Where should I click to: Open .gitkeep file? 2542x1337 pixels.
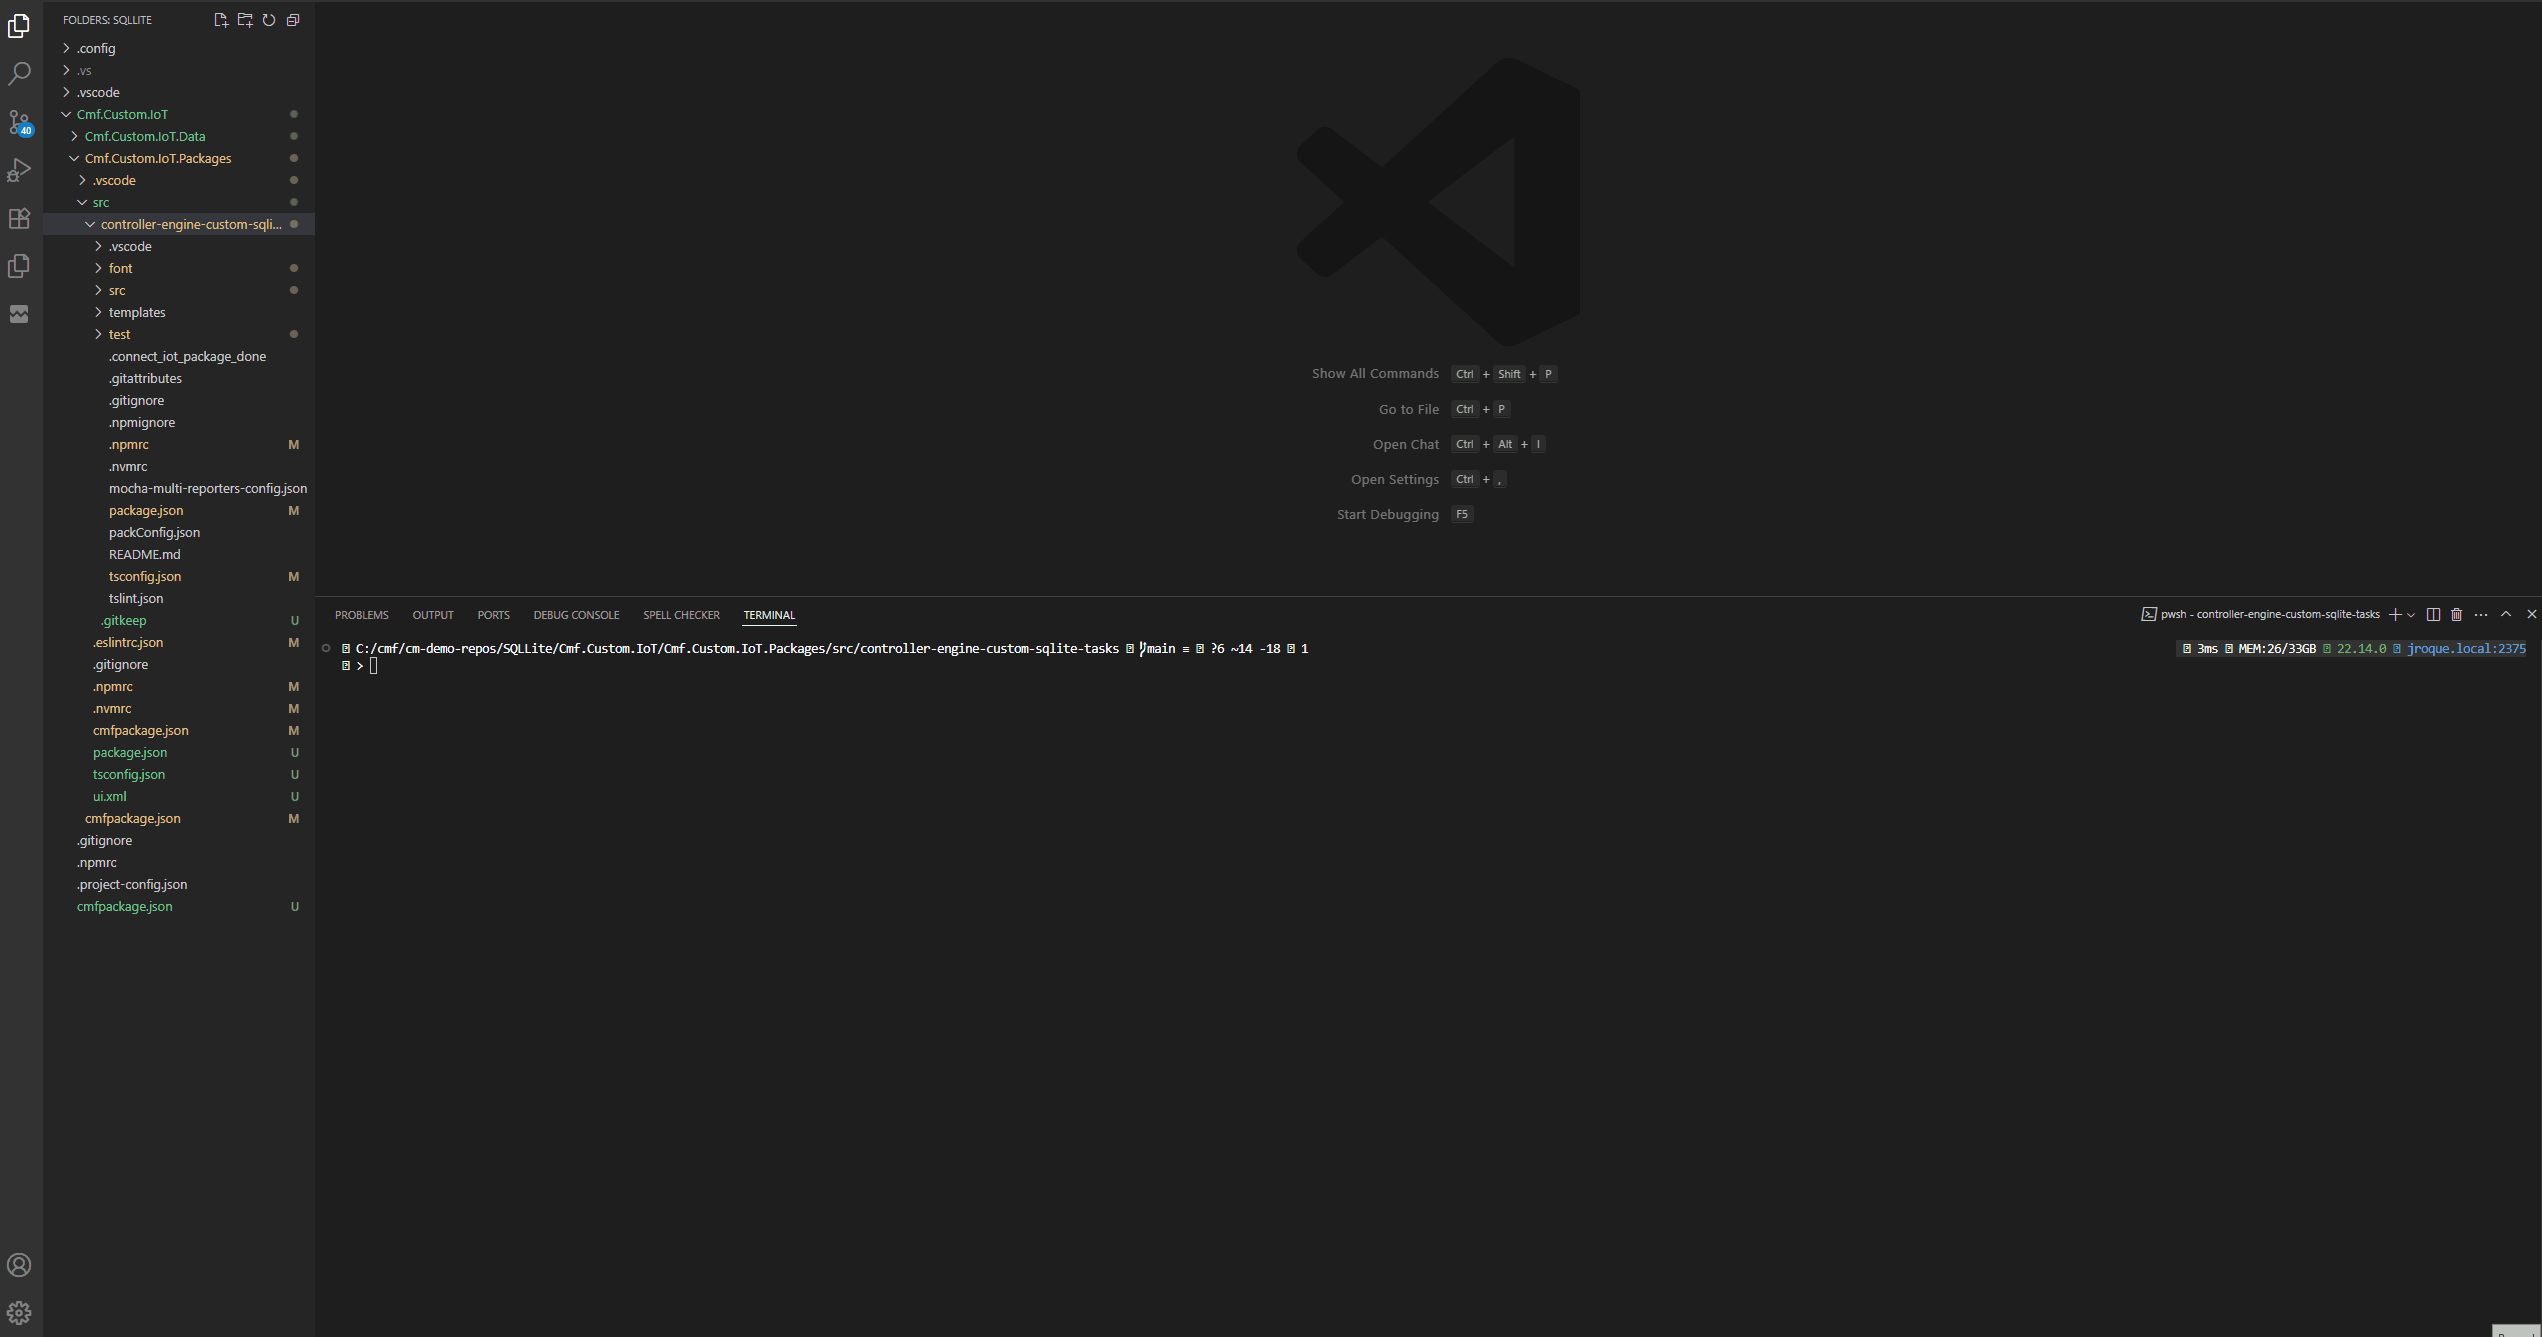(180, 620)
